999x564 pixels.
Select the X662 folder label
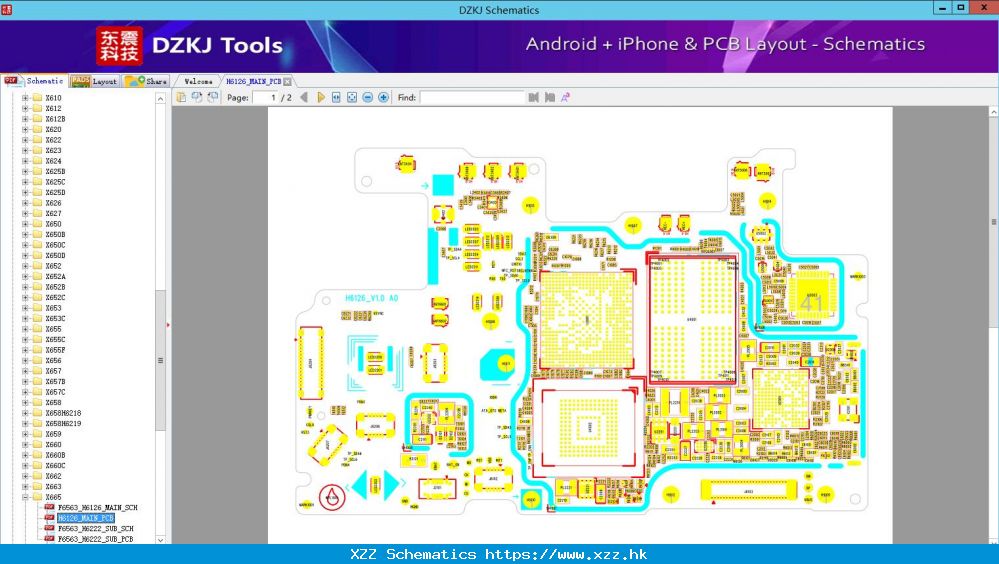54,476
